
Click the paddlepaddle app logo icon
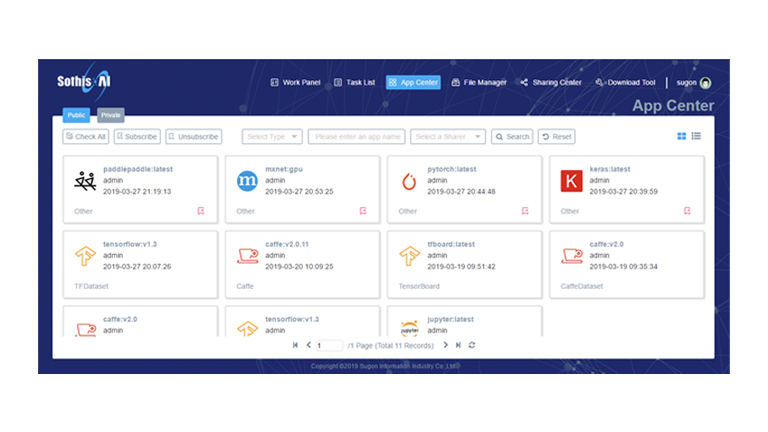84,181
